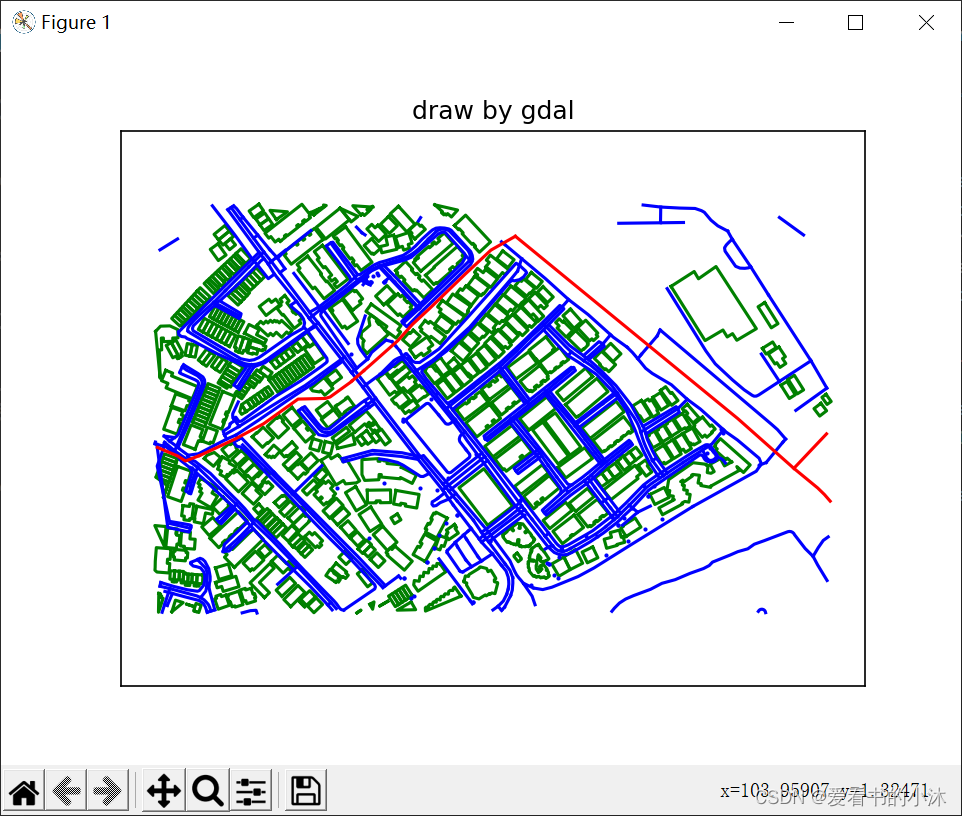Go back to the previous view
Screen dimensions: 962x816
click(x=67, y=792)
